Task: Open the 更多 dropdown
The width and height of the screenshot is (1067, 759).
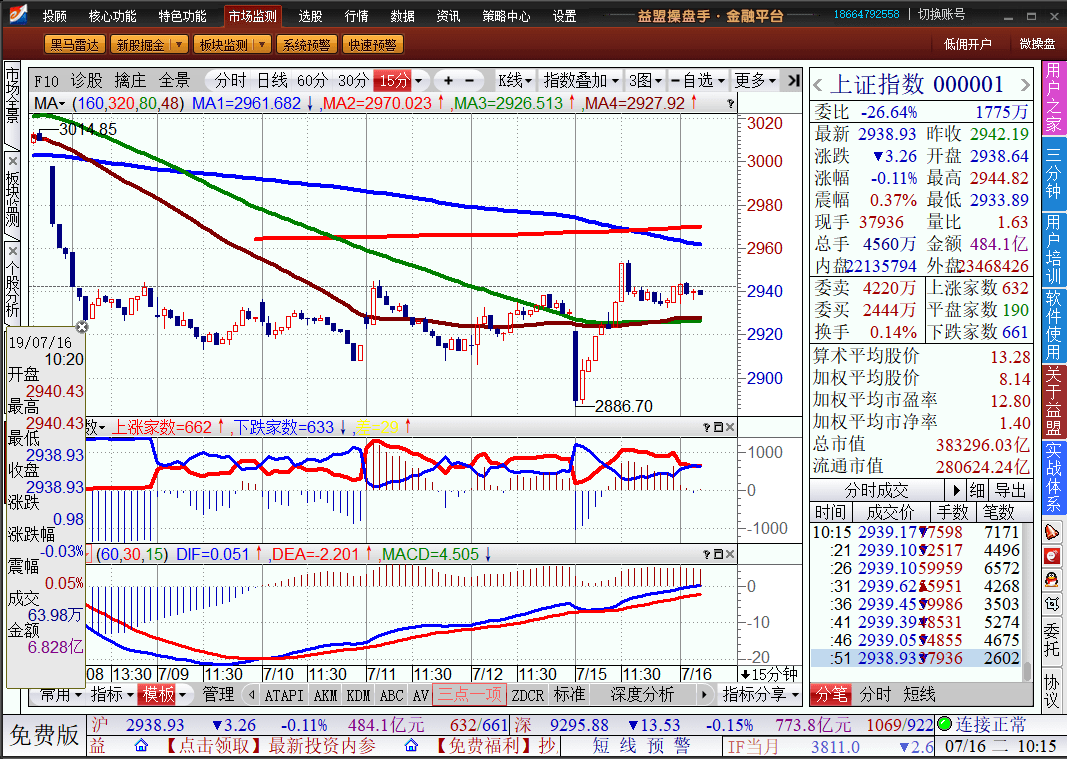Action: tap(755, 81)
